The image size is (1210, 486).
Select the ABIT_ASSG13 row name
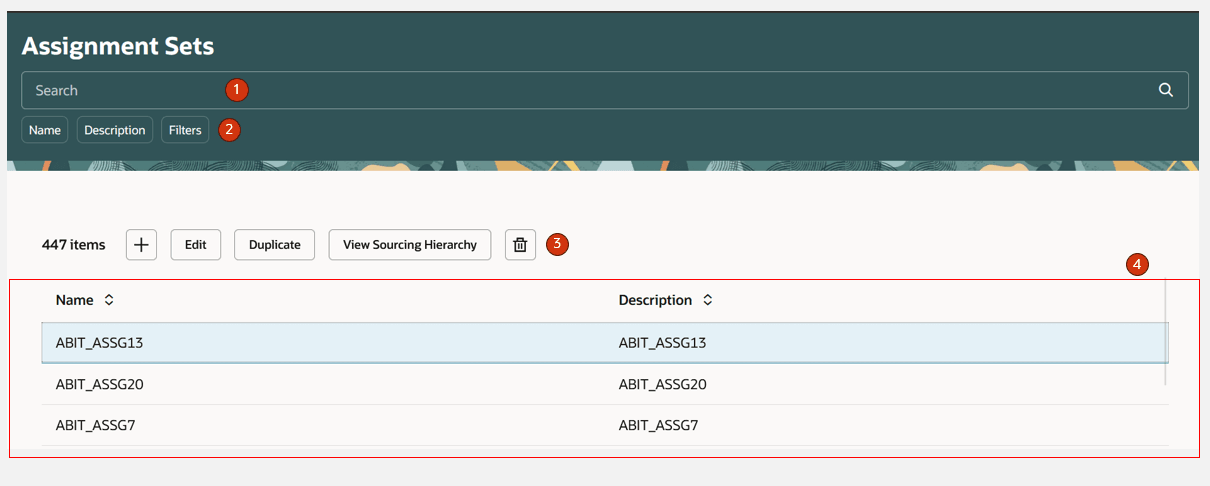100,343
